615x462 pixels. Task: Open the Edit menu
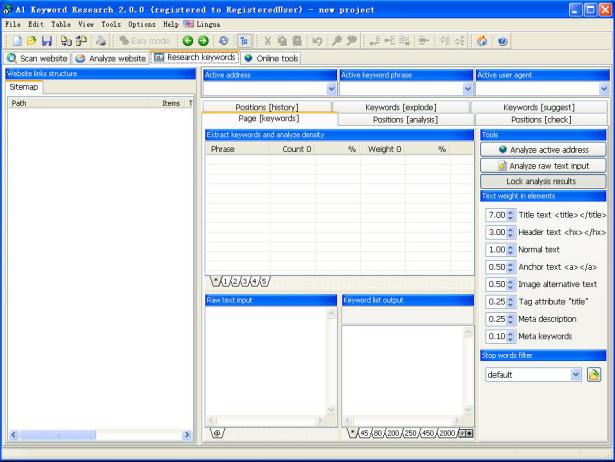tap(36, 24)
